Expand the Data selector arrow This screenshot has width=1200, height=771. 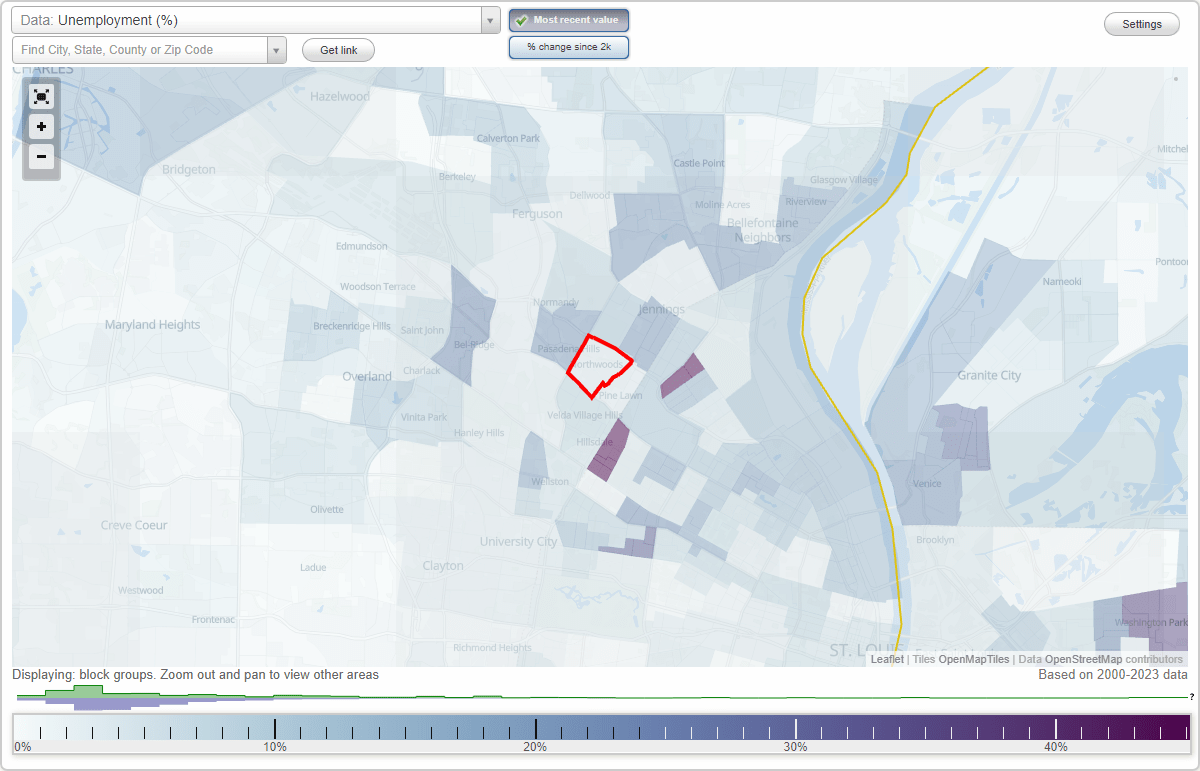coord(490,20)
